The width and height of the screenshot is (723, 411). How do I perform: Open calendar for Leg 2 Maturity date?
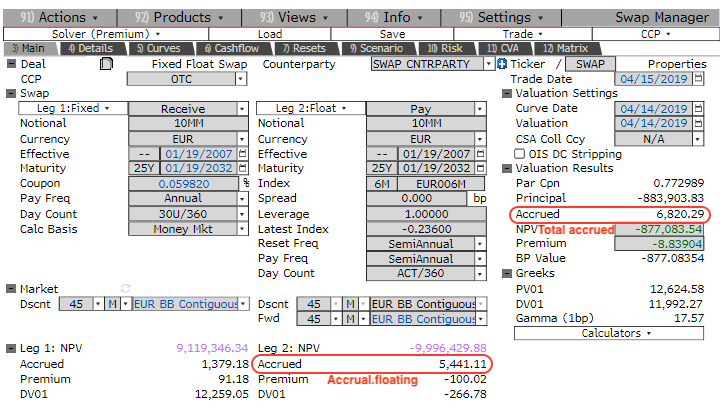pos(477,169)
